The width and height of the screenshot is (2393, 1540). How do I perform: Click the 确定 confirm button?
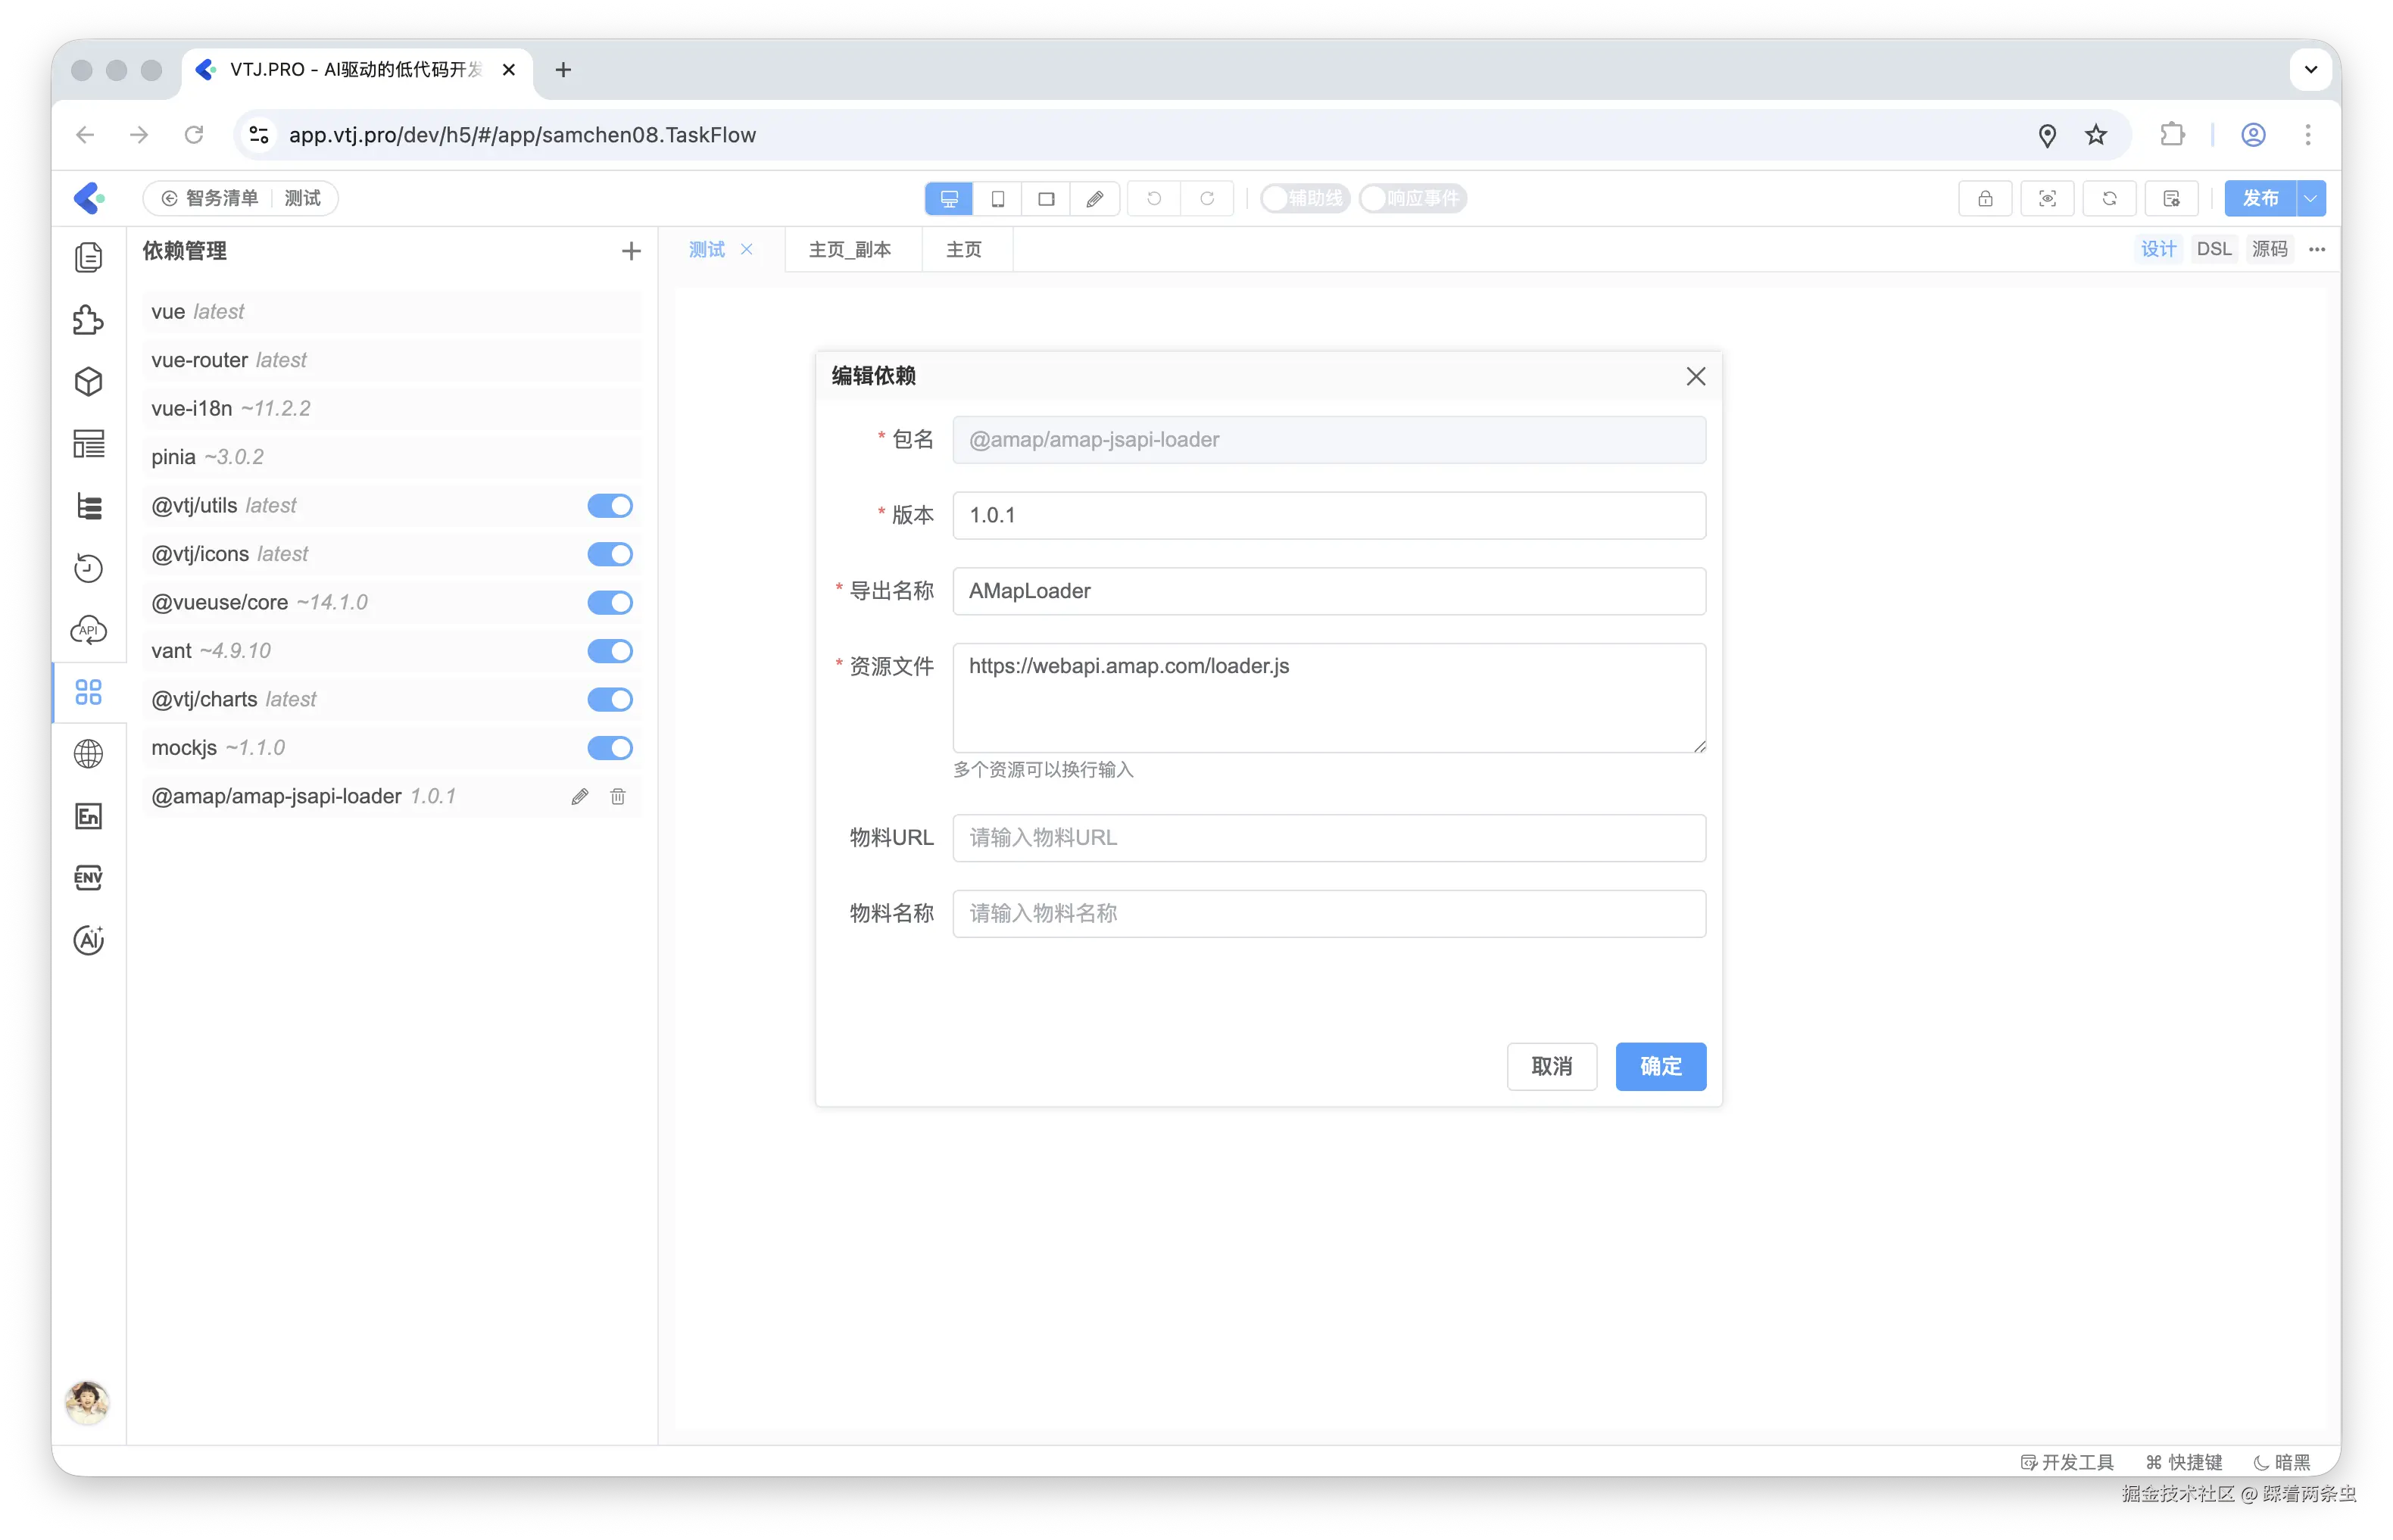[1660, 1066]
